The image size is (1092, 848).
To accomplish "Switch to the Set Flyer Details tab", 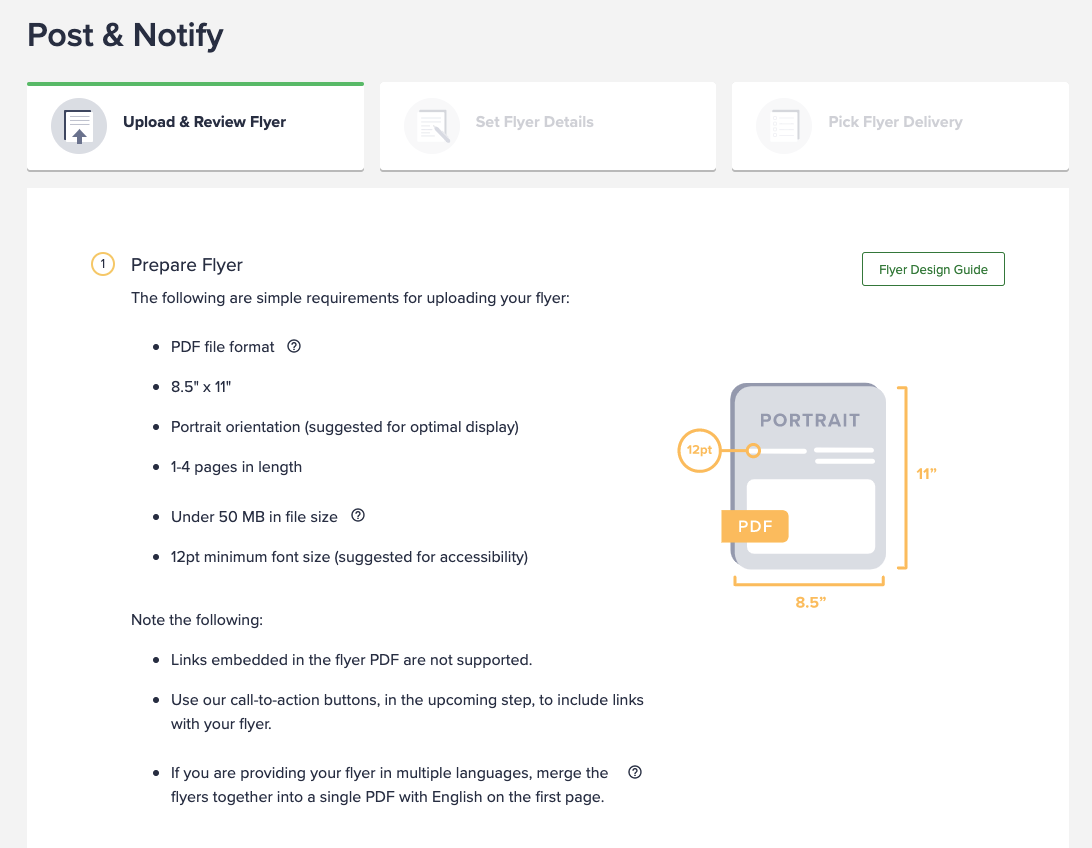I will (x=548, y=126).
